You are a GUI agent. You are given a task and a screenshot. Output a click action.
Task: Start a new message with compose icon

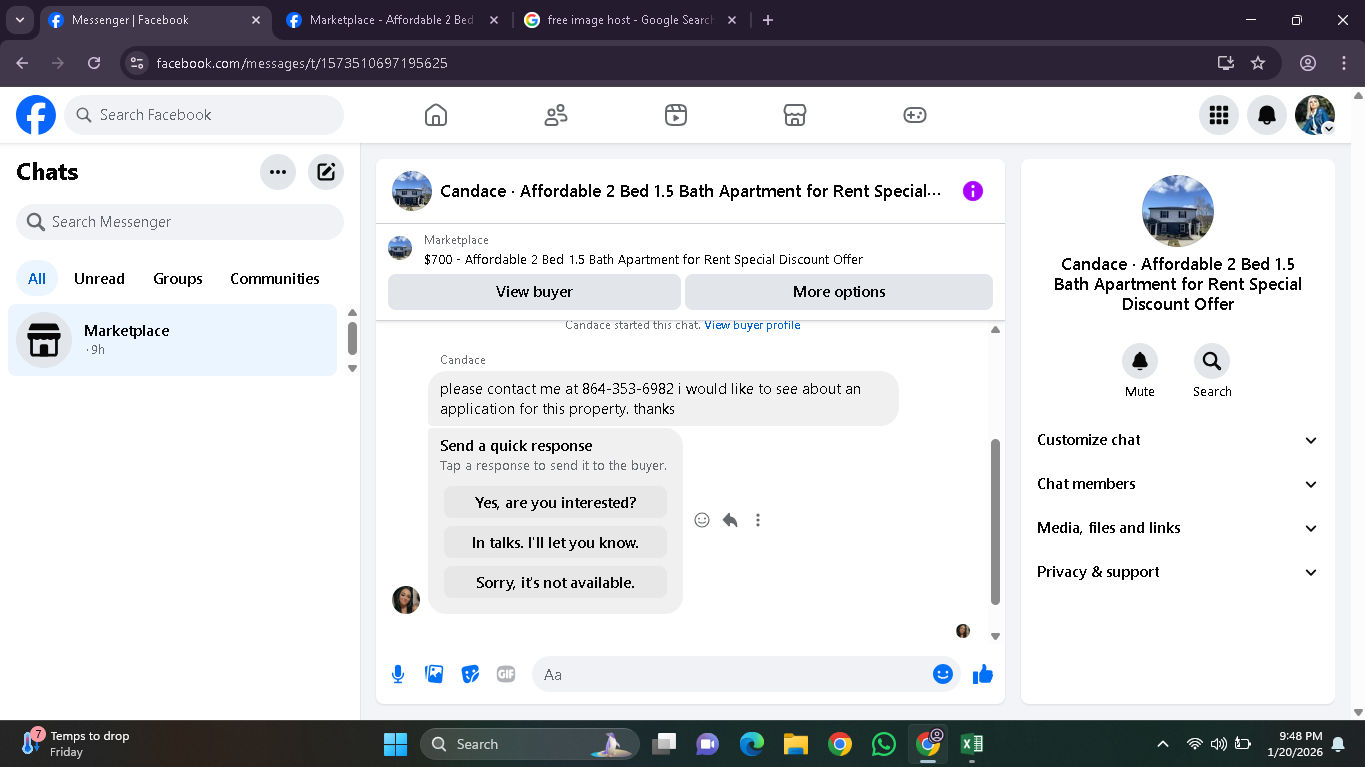[x=326, y=172]
